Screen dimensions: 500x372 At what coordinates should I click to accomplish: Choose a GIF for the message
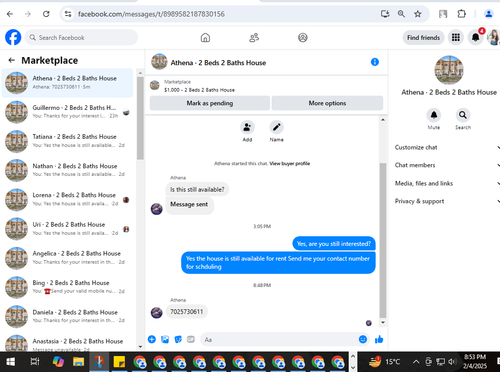[x=191, y=340]
